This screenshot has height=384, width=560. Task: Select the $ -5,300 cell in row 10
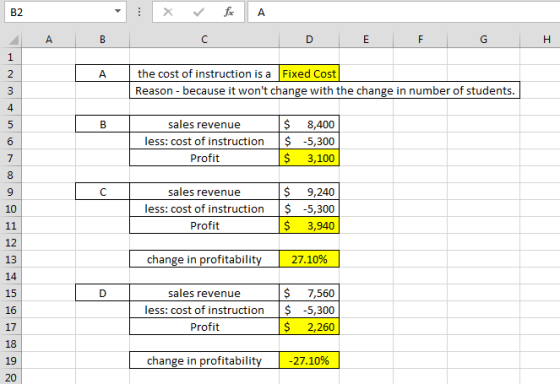pyautogui.click(x=309, y=209)
